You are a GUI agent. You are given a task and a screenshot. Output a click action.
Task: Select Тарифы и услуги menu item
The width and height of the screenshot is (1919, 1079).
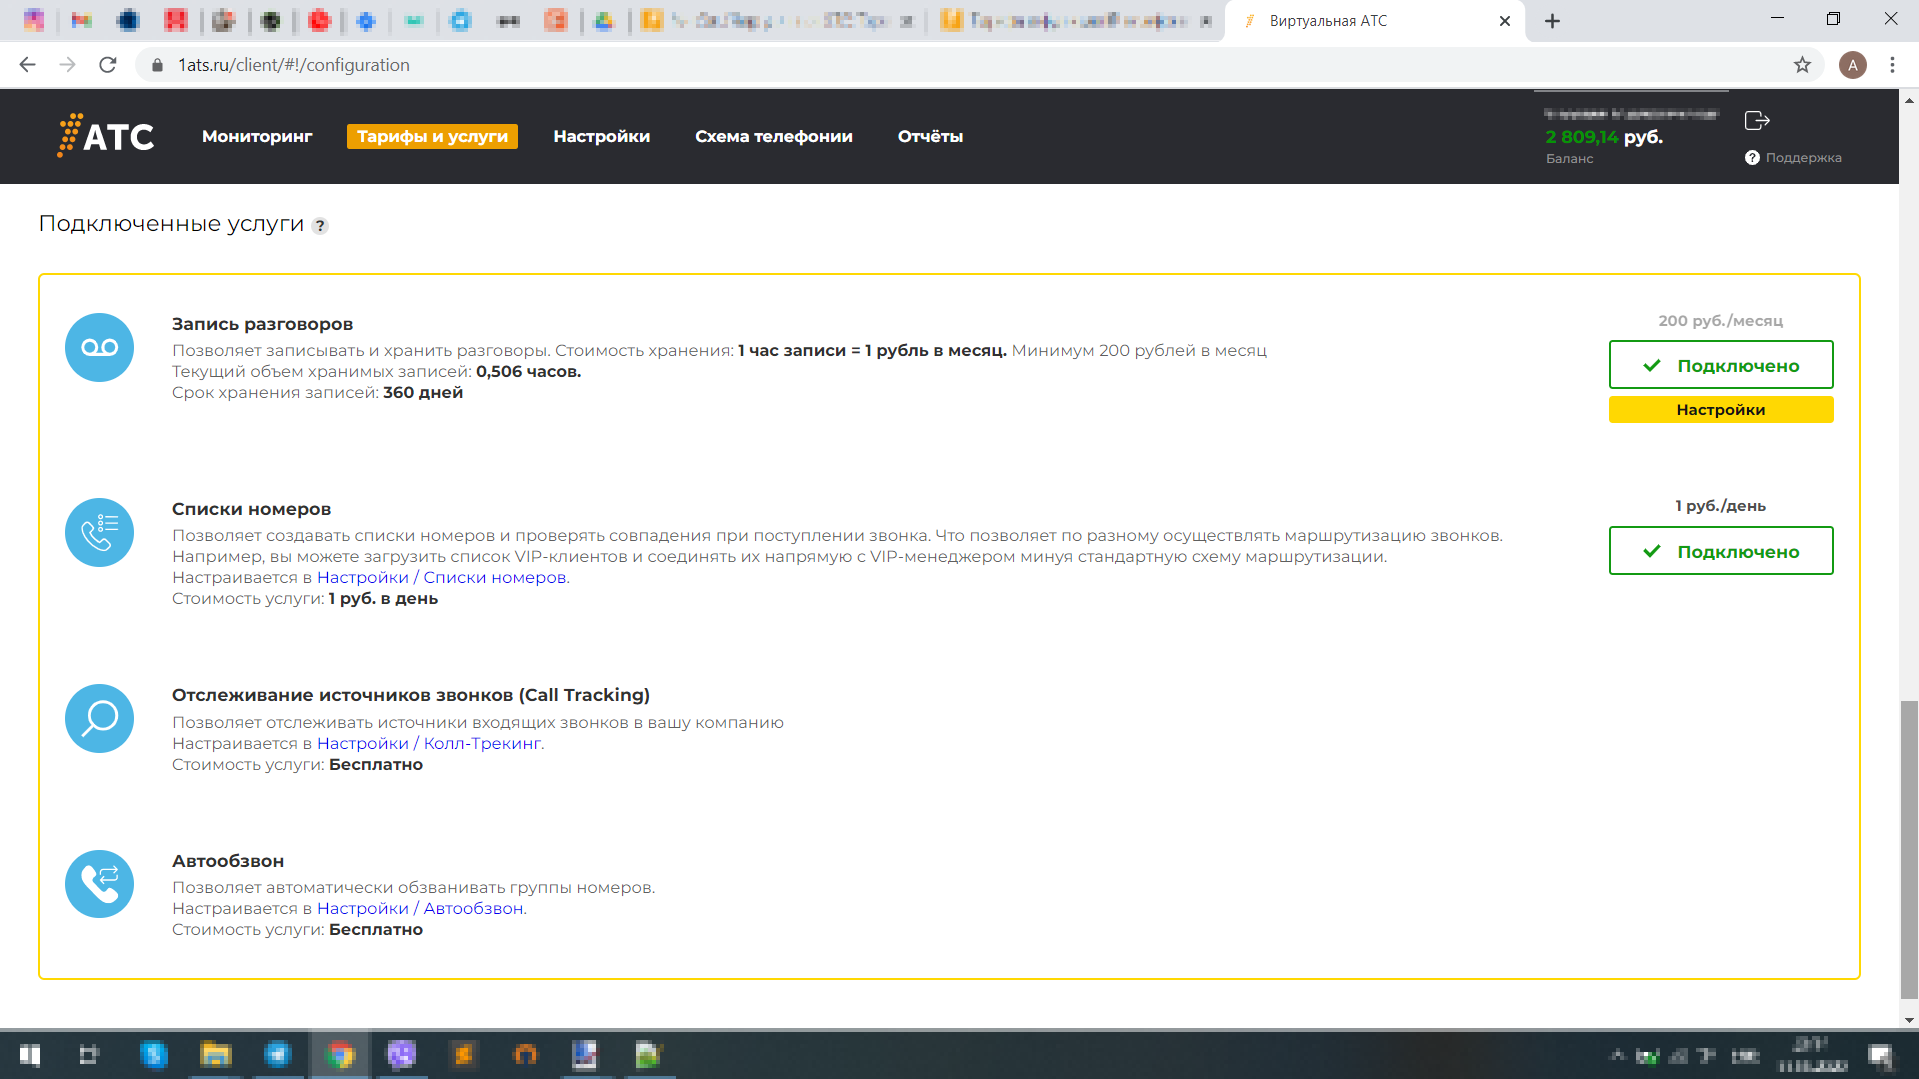432,136
